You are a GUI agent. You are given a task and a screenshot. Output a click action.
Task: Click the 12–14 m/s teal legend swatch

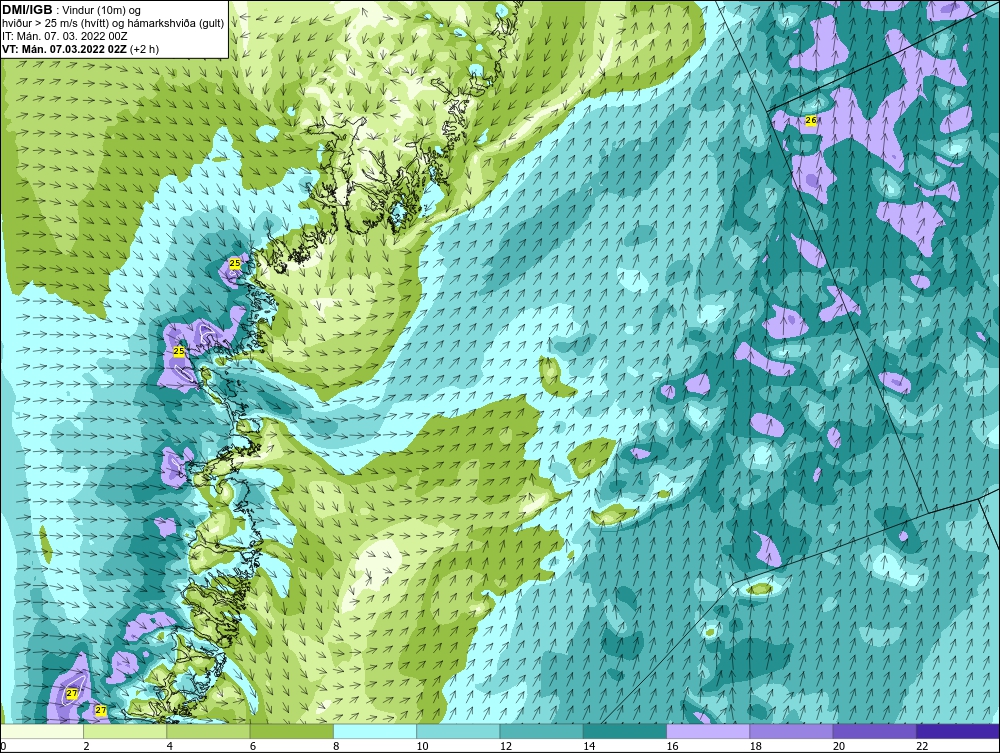541,731
